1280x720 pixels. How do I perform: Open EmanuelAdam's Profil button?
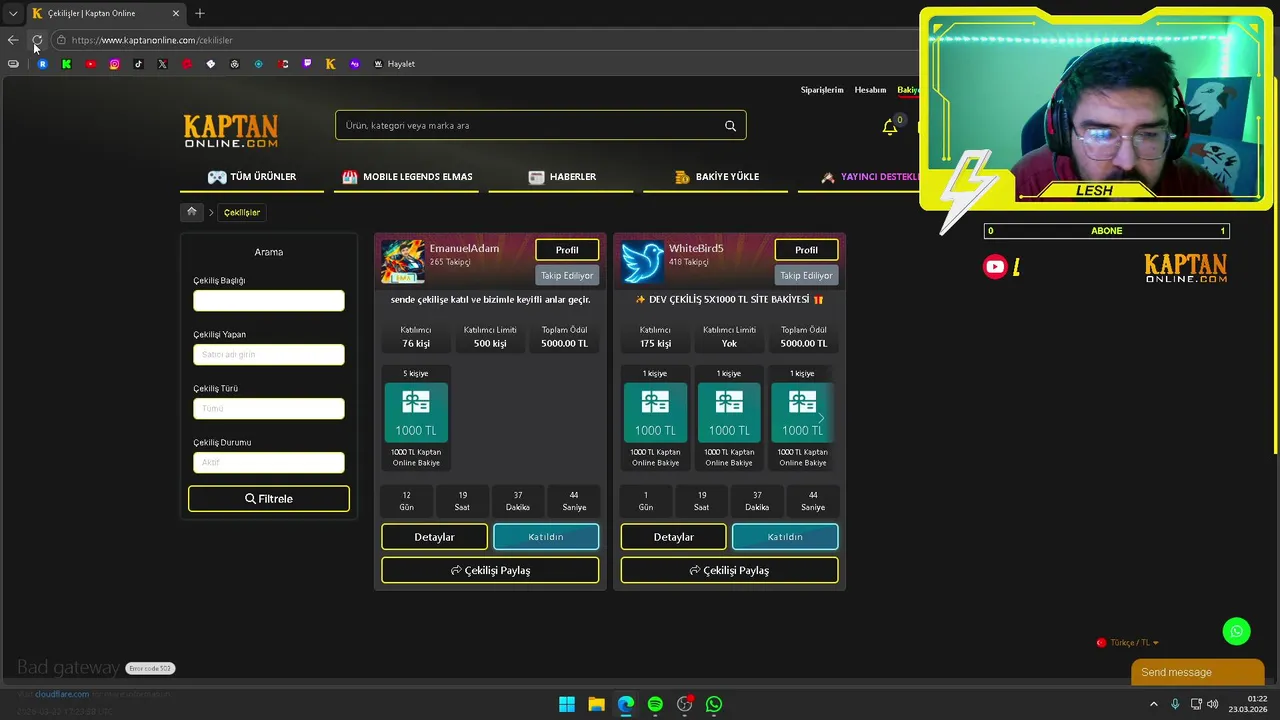point(567,250)
